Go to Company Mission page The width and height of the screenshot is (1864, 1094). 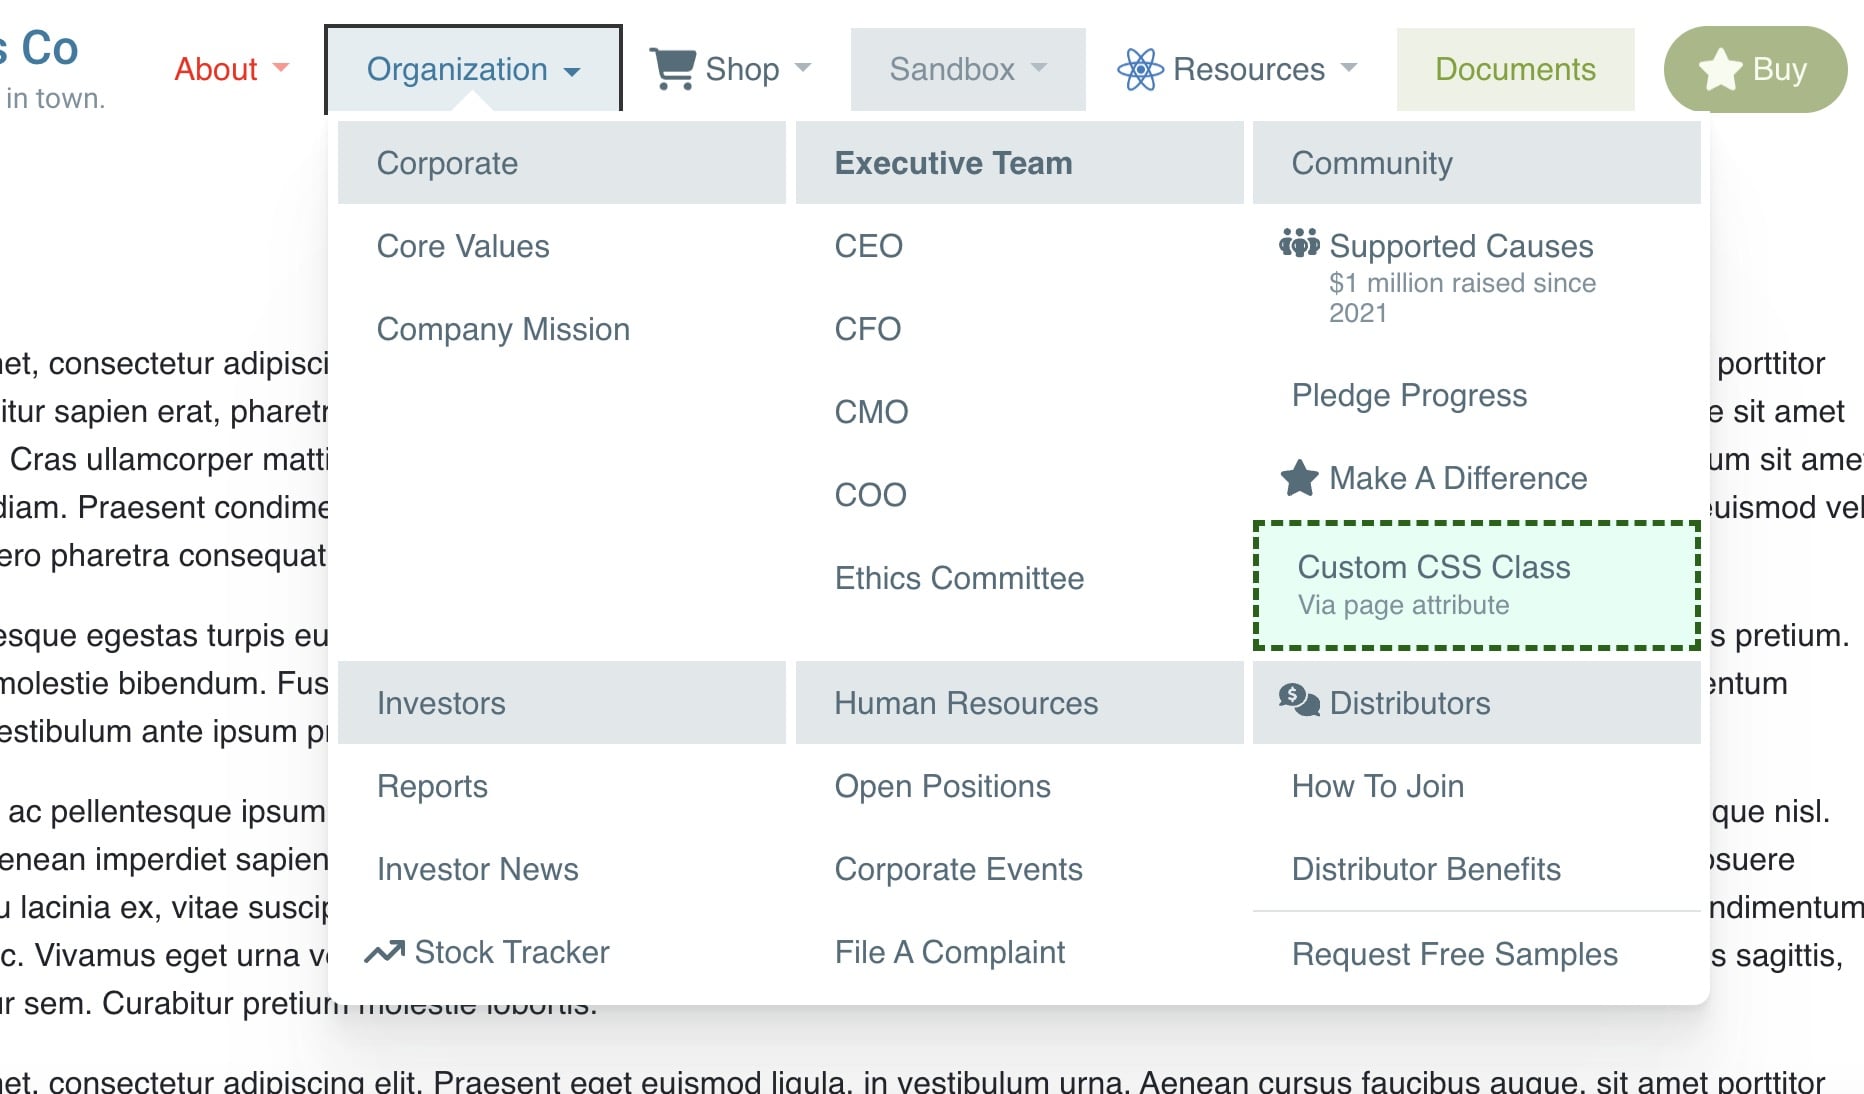(x=502, y=329)
